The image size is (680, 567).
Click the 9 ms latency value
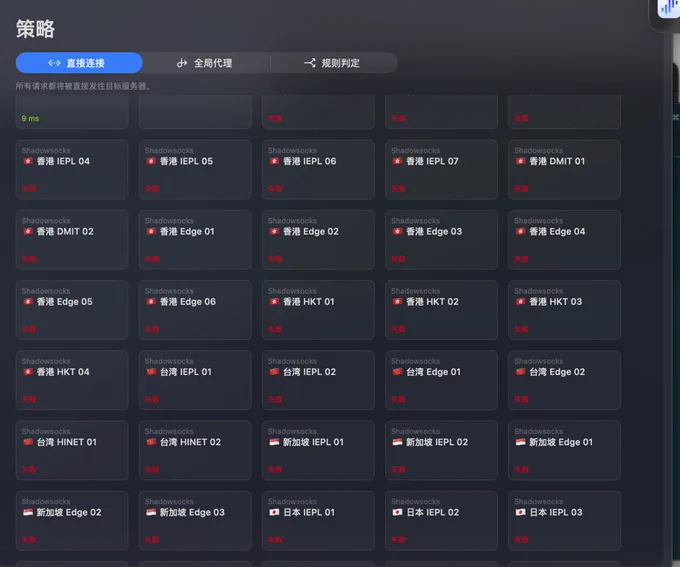click(x=30, y=118)
